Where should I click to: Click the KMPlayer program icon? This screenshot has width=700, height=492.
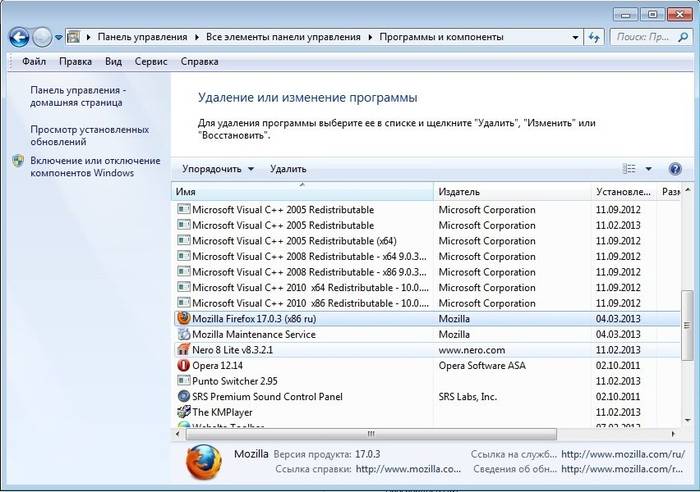tap(183, 412)
